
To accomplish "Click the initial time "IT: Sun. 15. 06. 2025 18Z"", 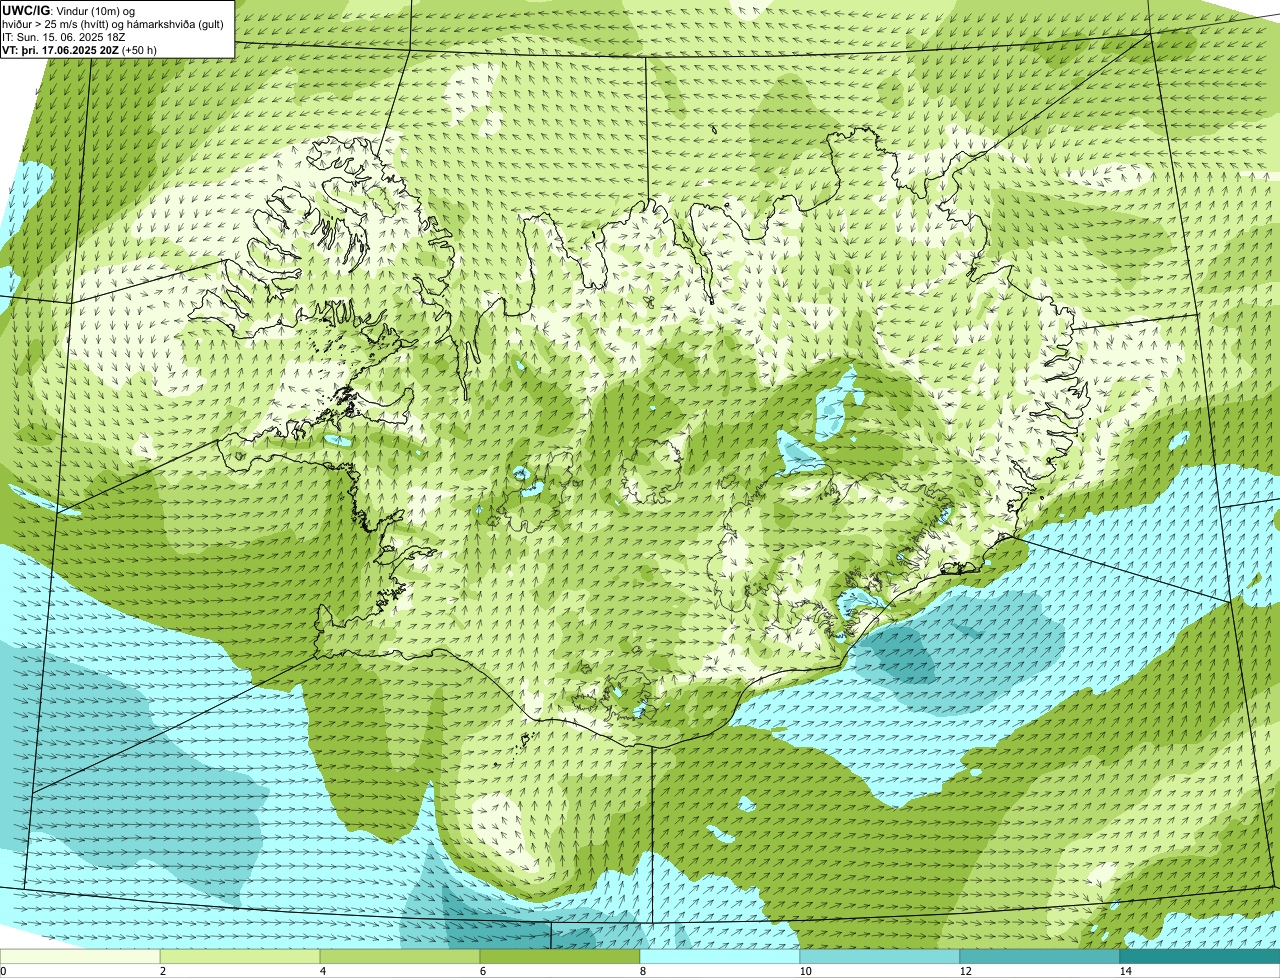I will coord(65,36).
